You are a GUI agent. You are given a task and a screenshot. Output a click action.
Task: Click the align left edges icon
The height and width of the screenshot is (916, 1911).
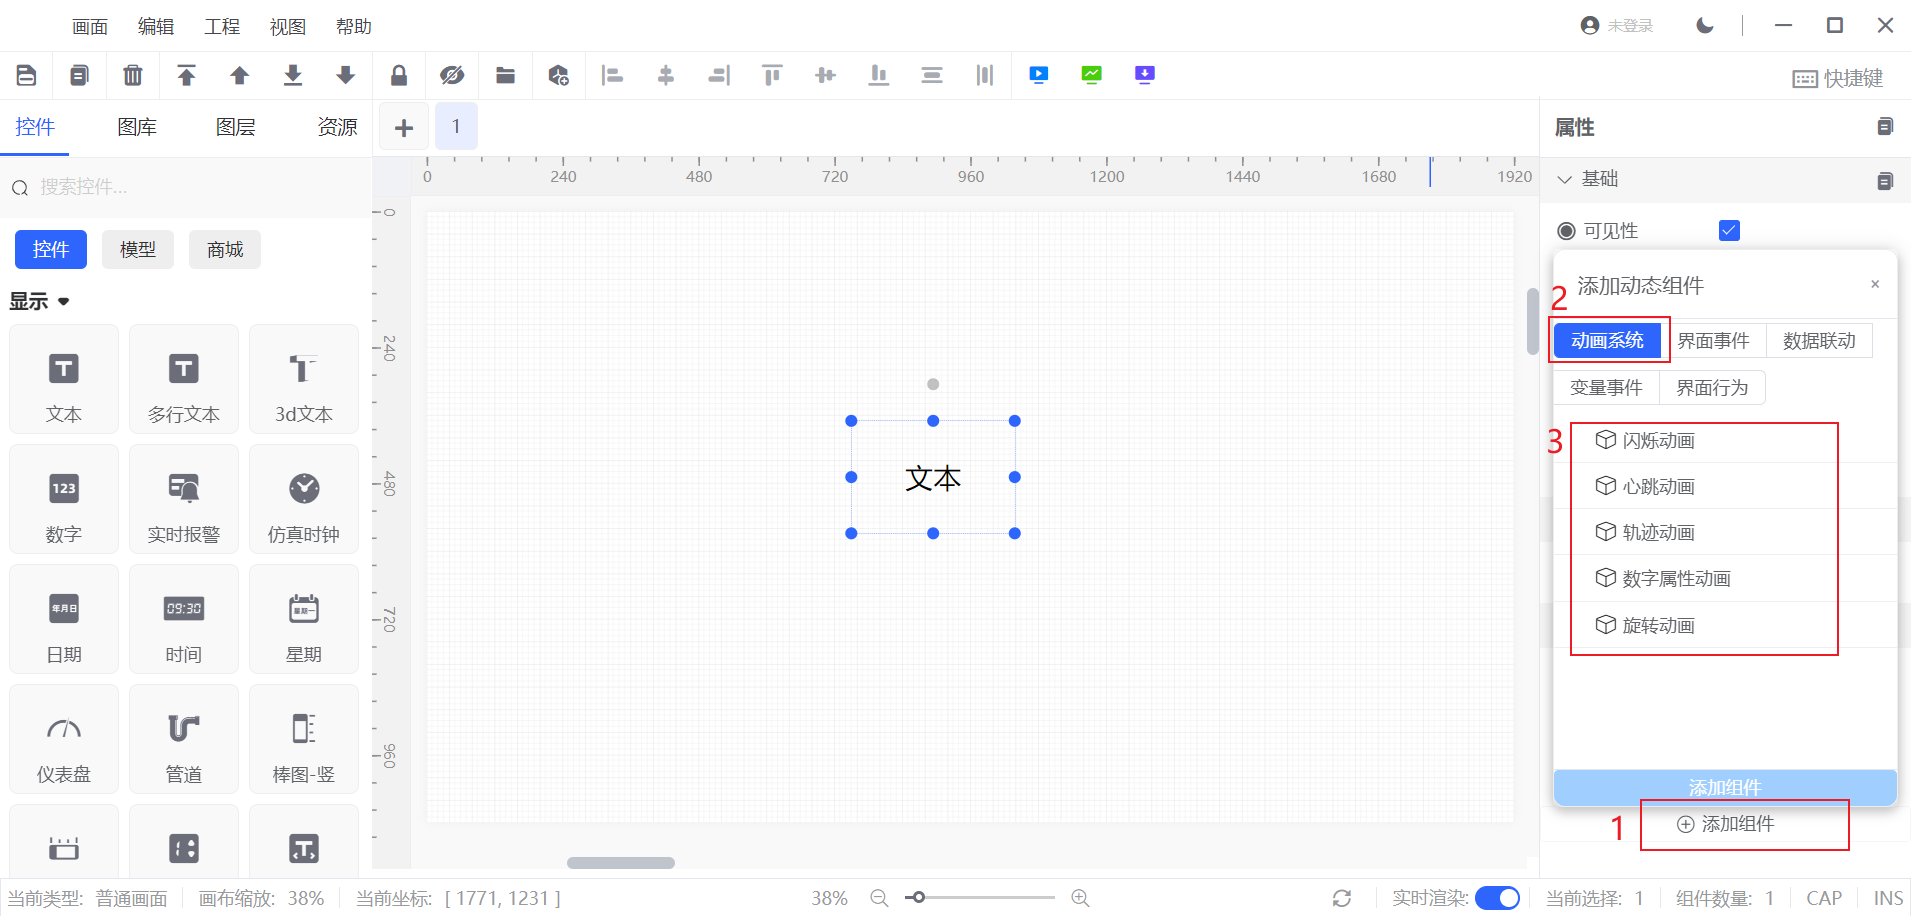(612, 75)
